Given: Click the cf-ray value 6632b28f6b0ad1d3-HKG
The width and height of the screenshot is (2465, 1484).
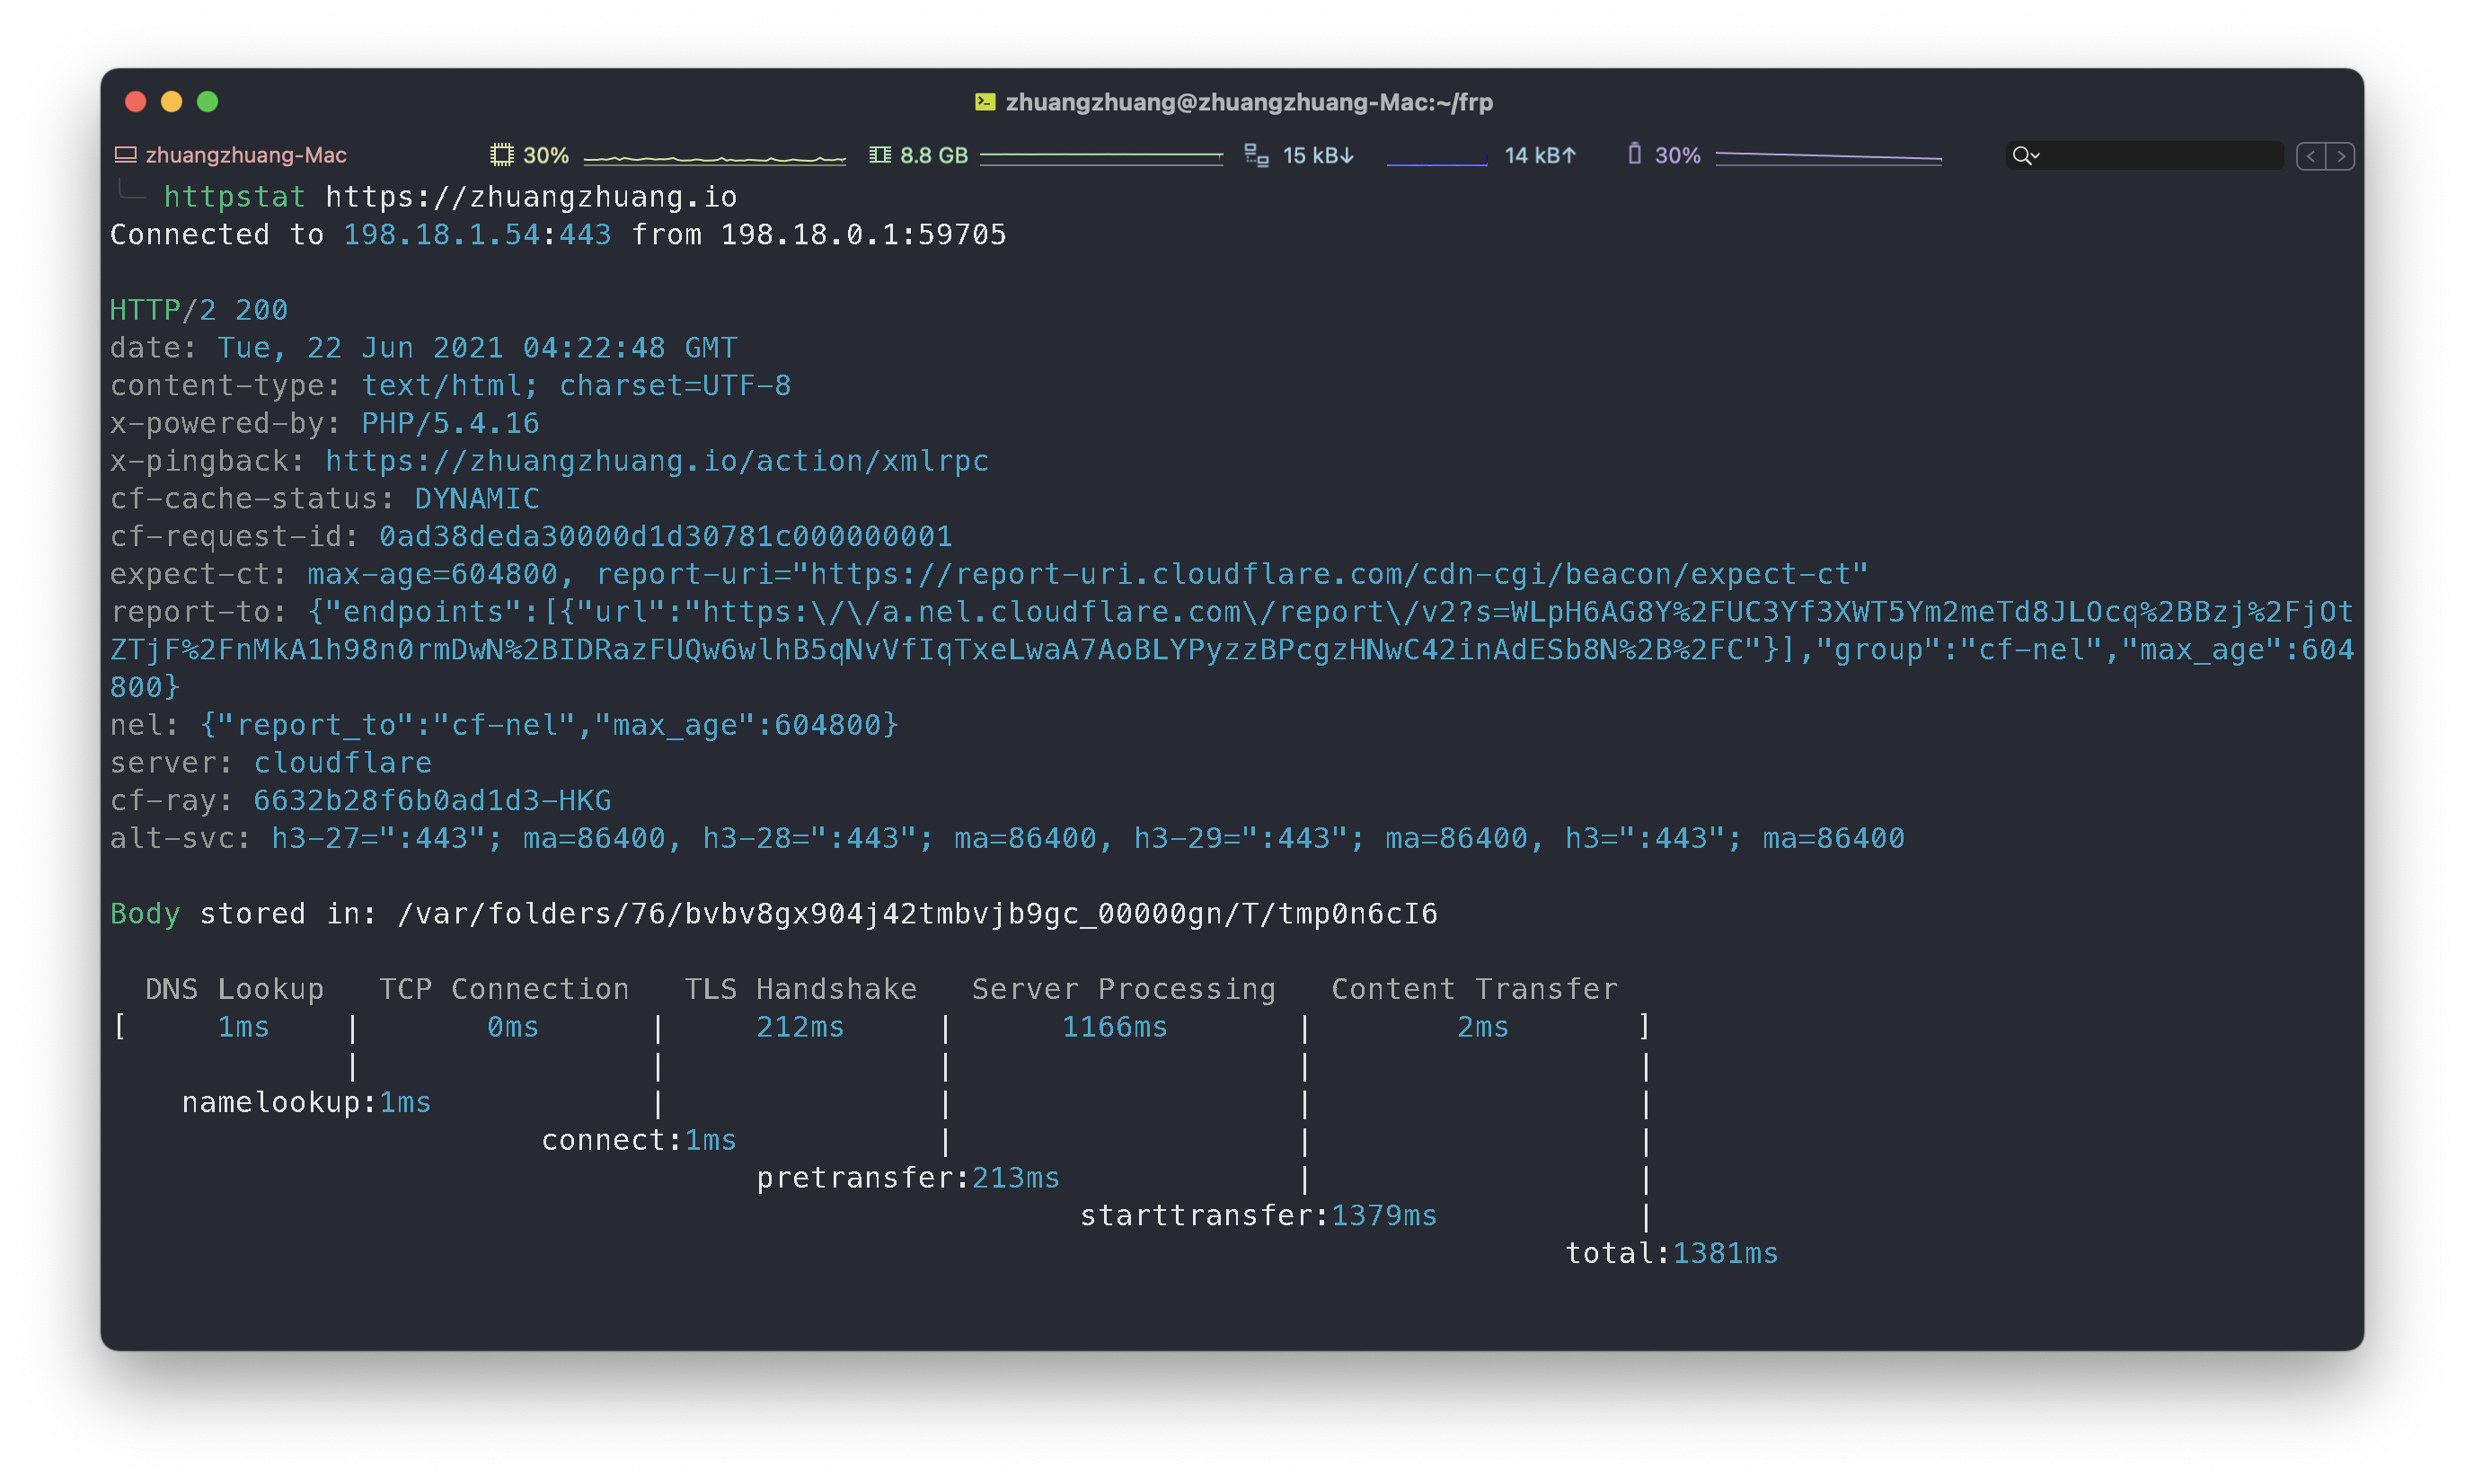Looking at the screenshot, I should click(x=432, y=801).
